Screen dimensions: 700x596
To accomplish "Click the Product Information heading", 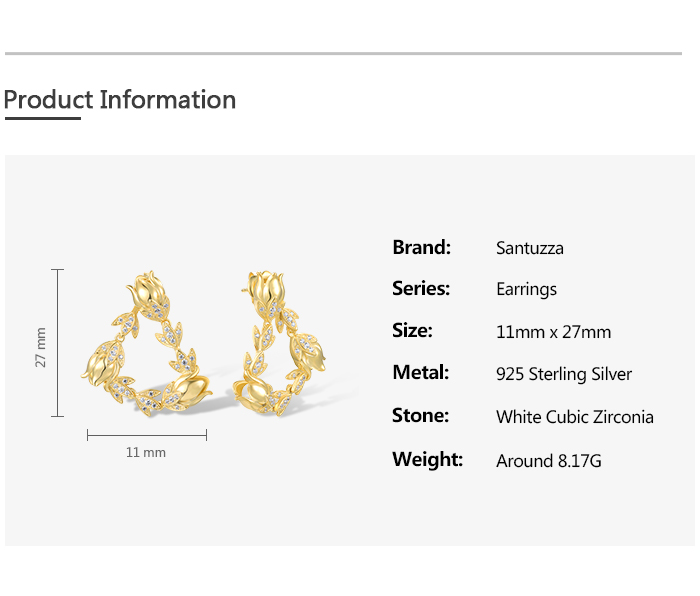I will click(x=120, y=100).
